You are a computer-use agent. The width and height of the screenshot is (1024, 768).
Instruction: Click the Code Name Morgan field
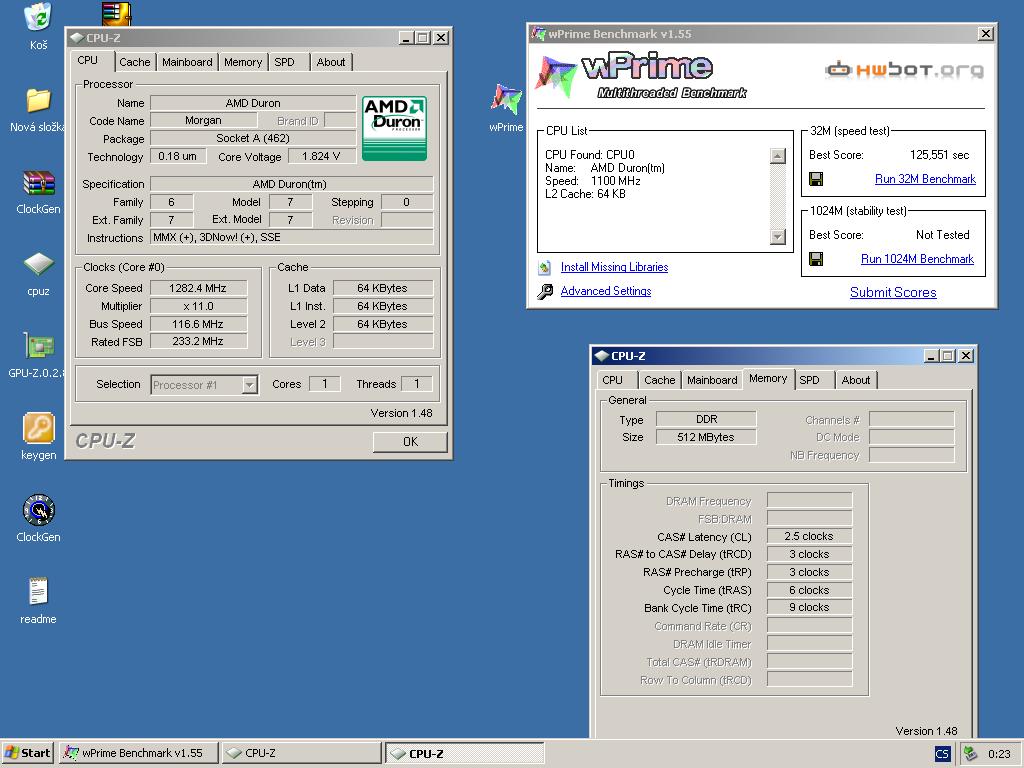coord(203,120)
